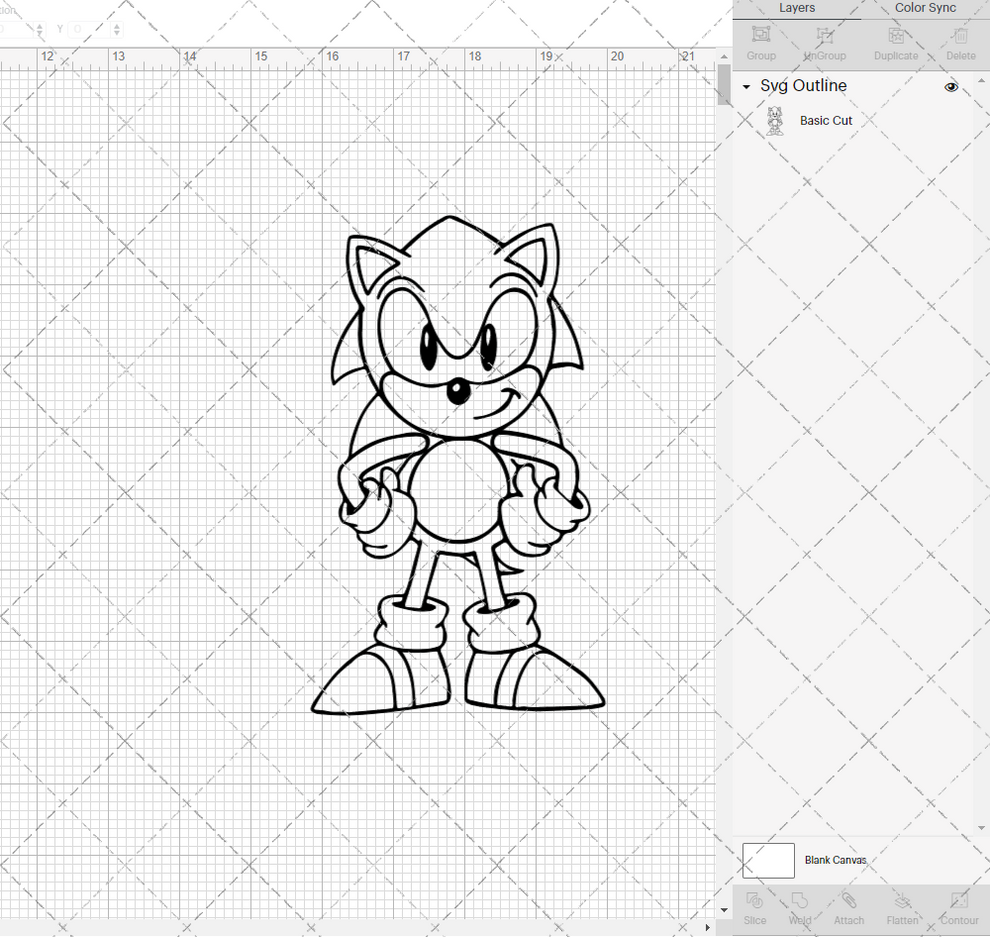Screen dimensions: 990x937
Task: Select the Slice tool
Action: point(755,908)
